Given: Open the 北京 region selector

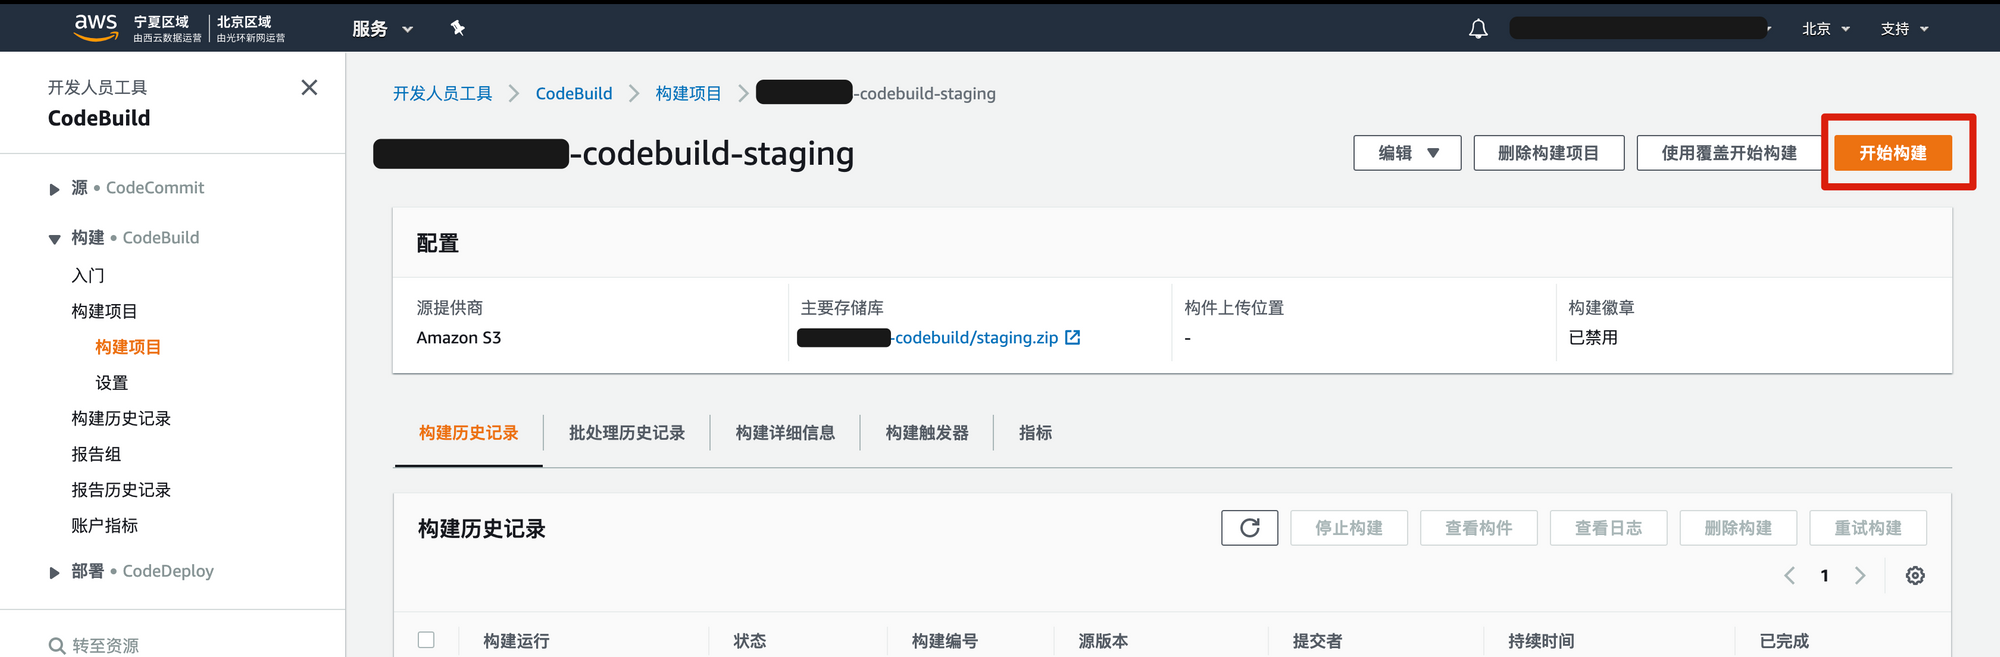Looking at the screenshot, I should coord(1825,29).
